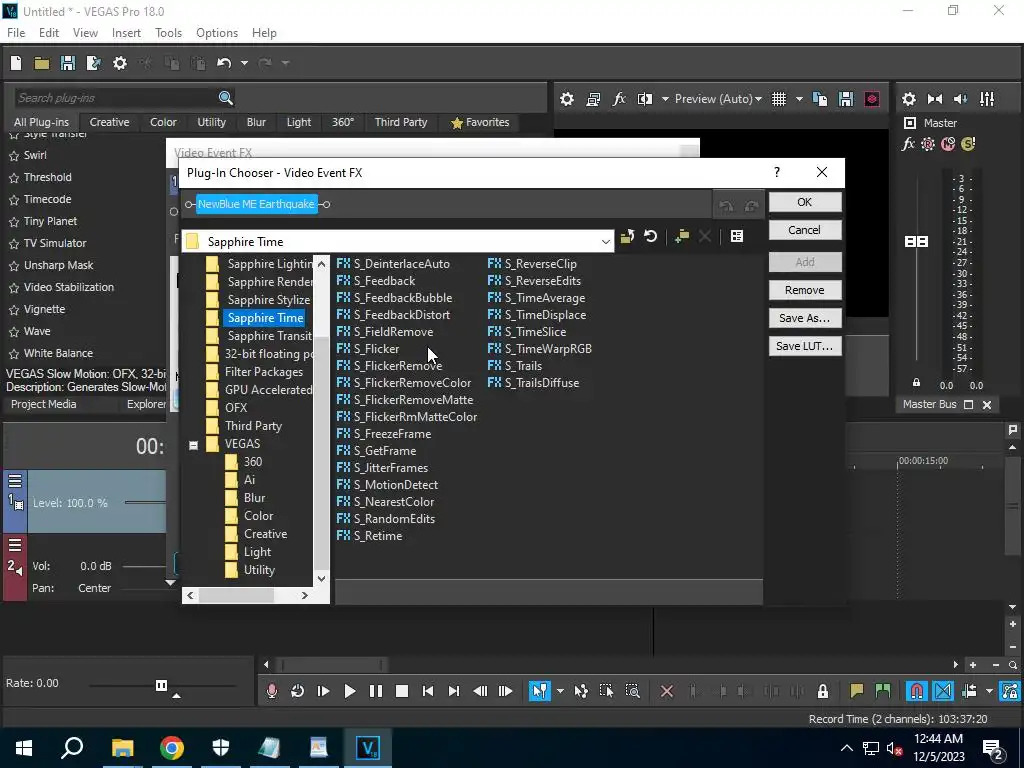Toggle favorite star for White Balance plug-in
The image size is (1024, 768).
(x=14, y=354)
